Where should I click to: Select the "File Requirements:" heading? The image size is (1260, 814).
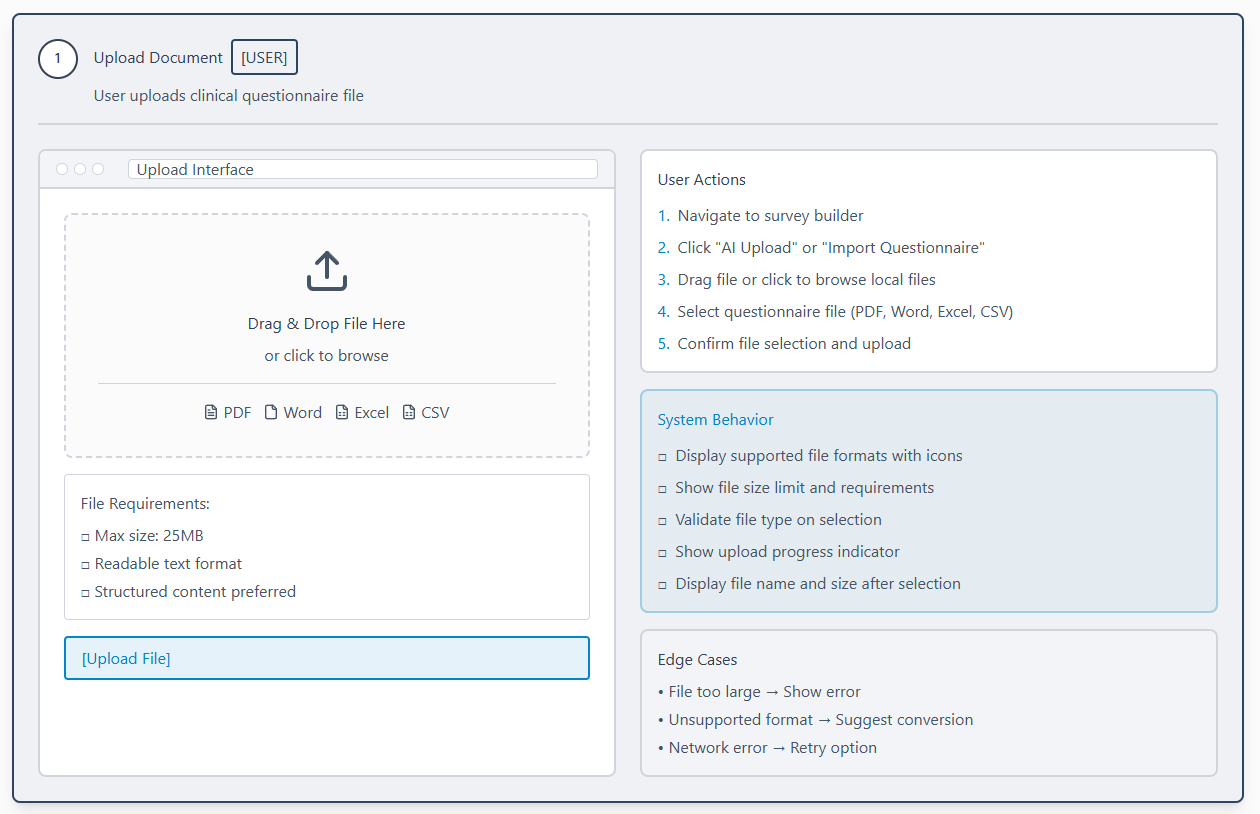tap(145, 503)
